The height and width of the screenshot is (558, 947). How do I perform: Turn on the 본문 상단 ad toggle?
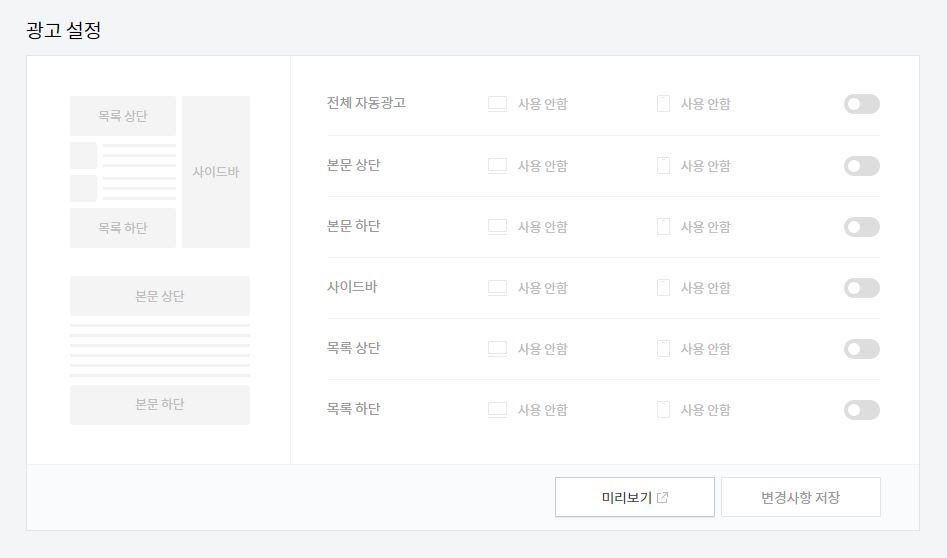[862, 166]
